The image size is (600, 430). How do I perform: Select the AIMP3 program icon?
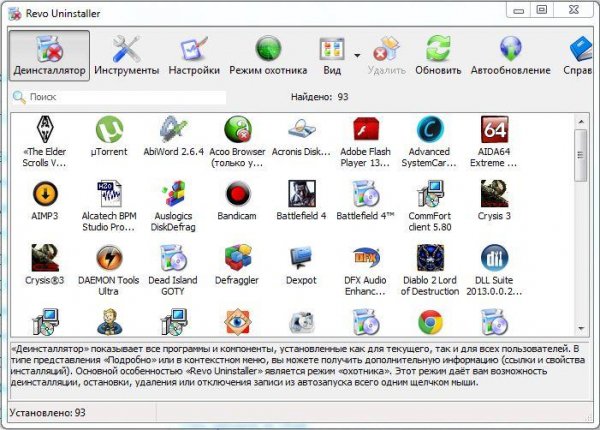[45, 194]
